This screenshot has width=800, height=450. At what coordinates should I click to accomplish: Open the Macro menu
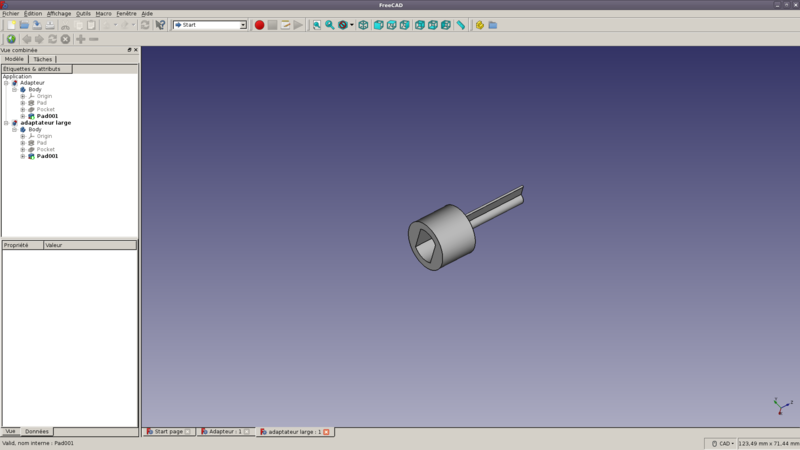tap(103, 13)
